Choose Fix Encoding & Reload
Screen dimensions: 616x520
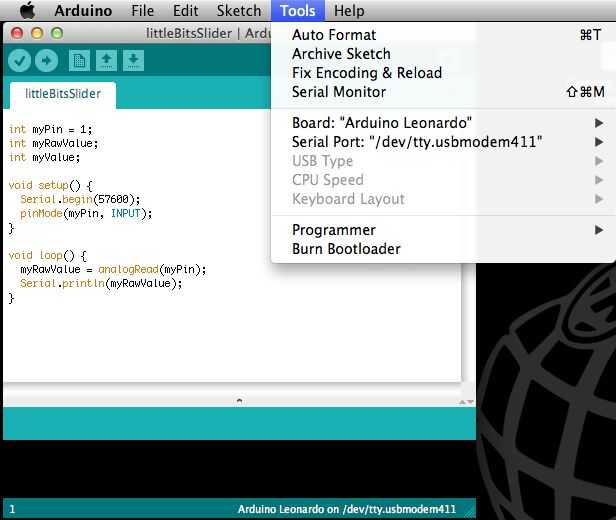coord(443,73)
